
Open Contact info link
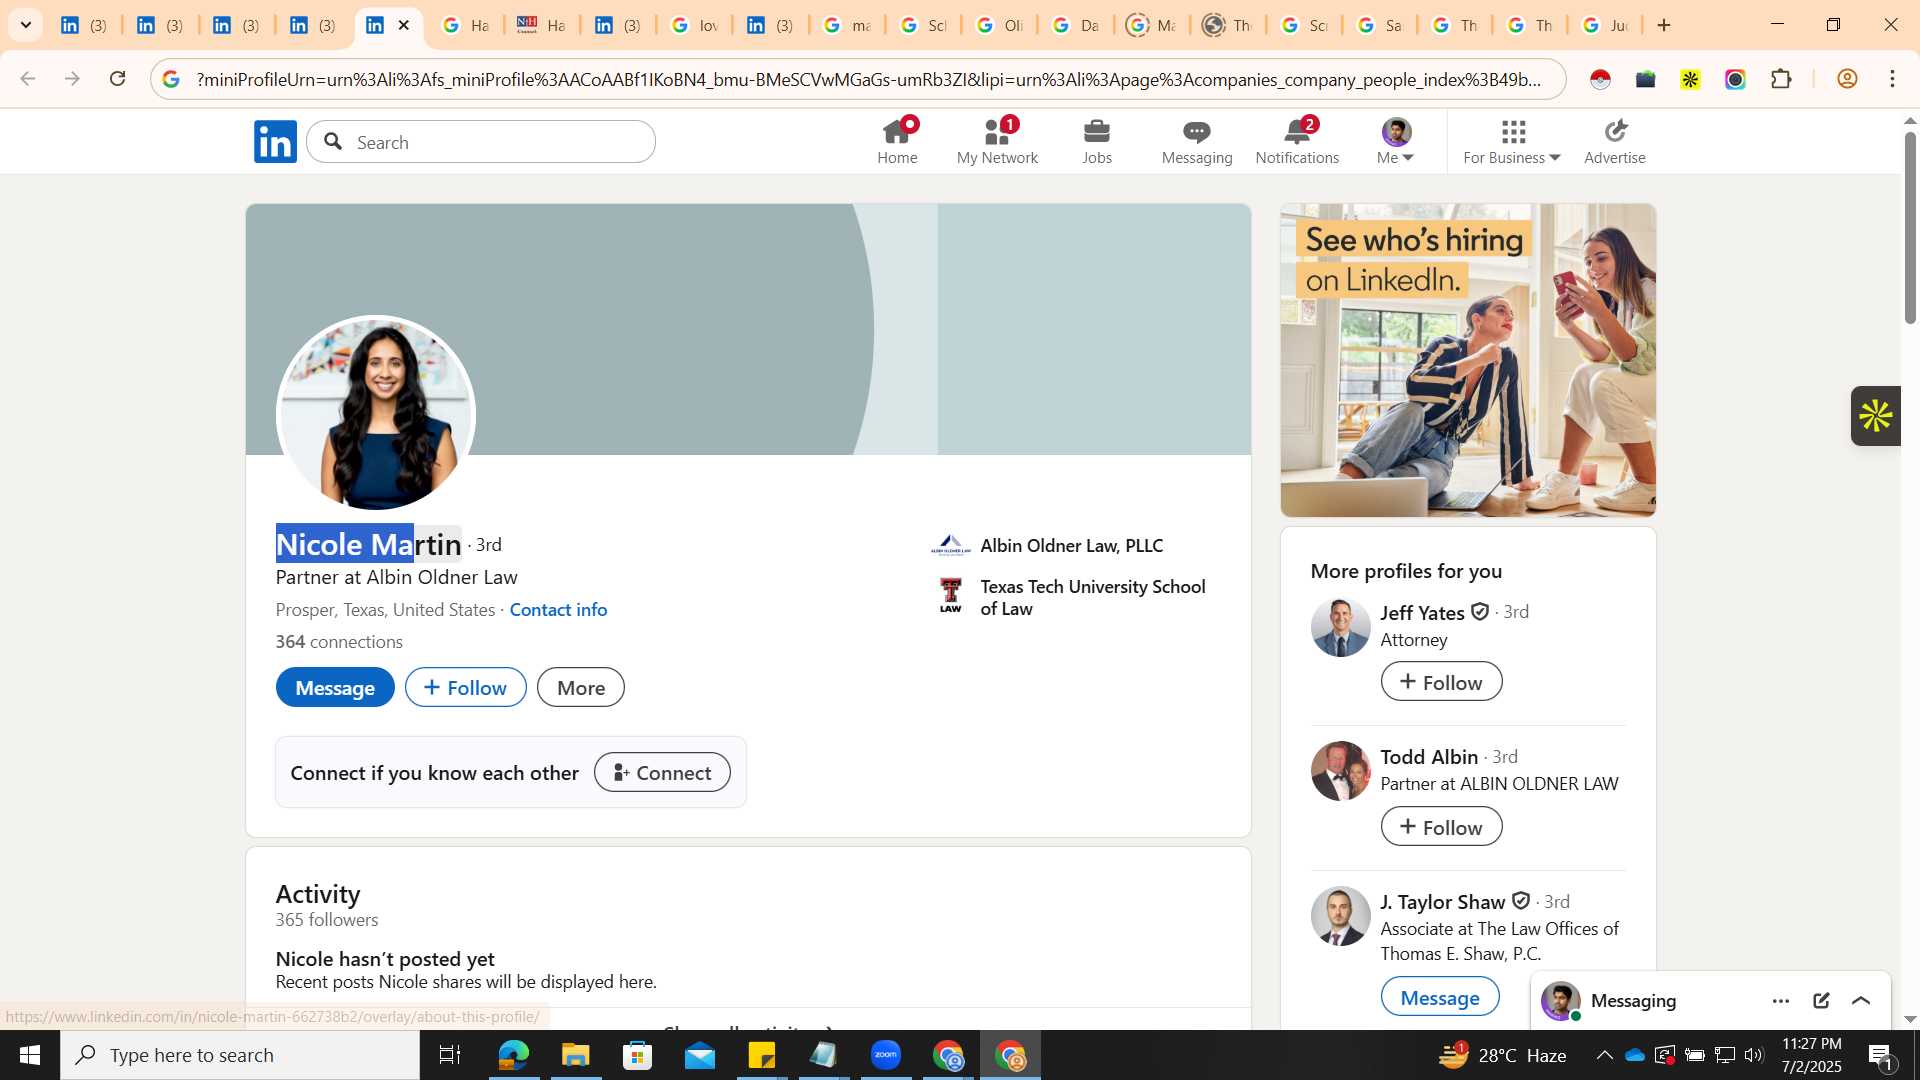pos(558,610)
